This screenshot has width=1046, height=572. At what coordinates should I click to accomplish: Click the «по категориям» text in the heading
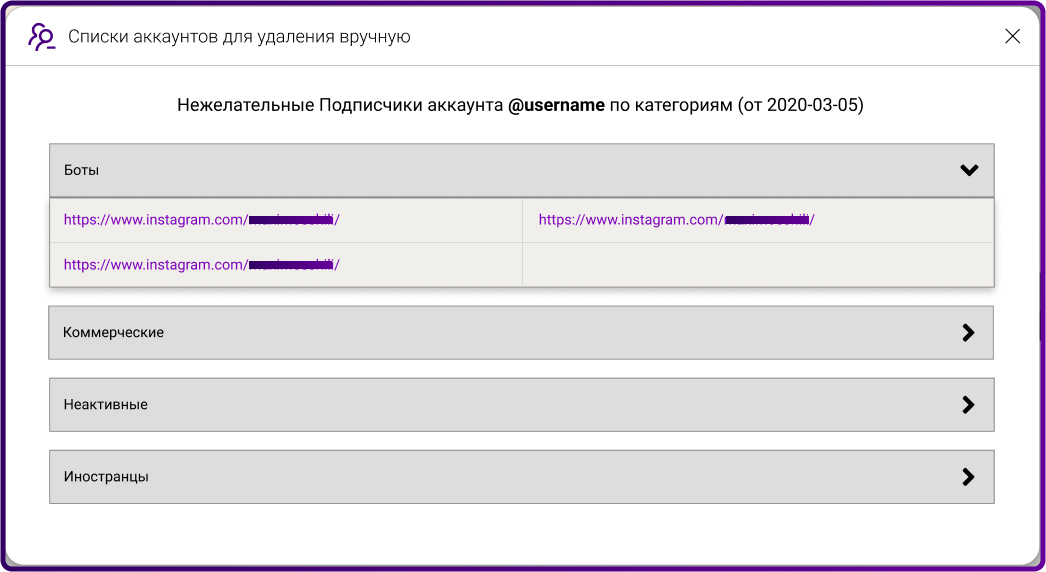671,105
